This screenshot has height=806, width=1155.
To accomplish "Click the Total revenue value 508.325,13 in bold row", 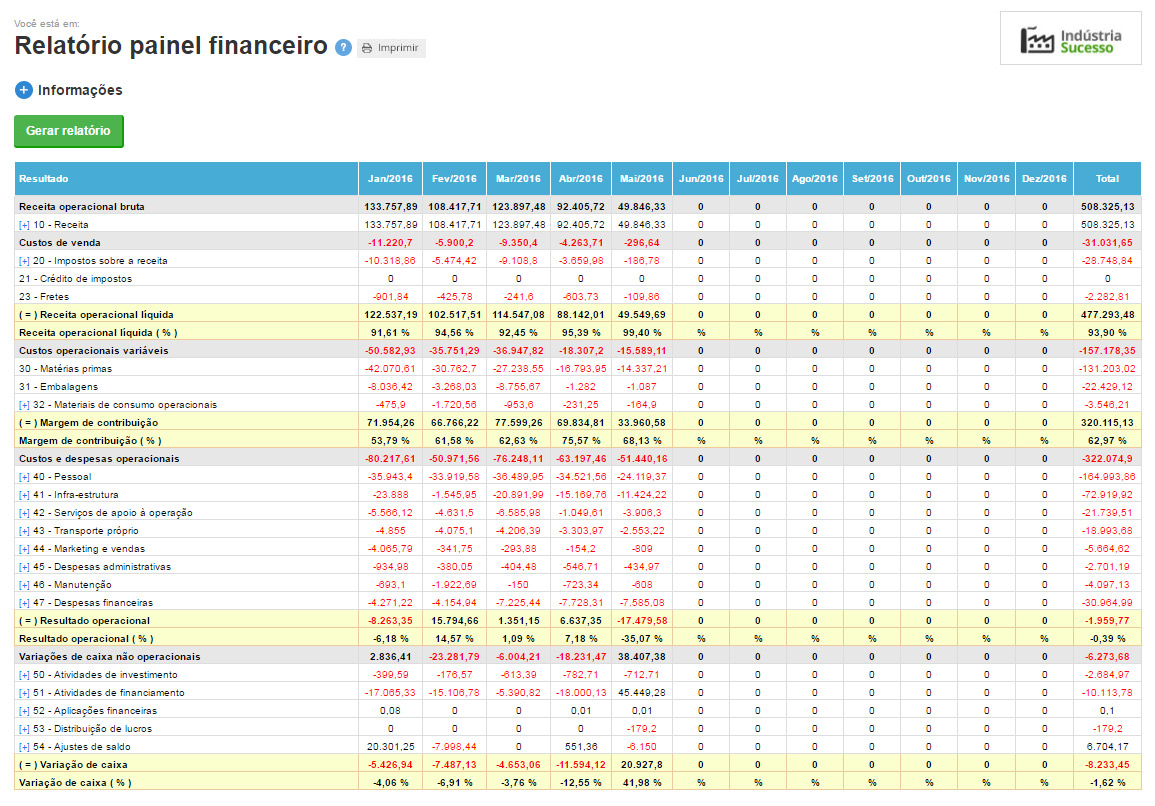I will coord(1107,207).
